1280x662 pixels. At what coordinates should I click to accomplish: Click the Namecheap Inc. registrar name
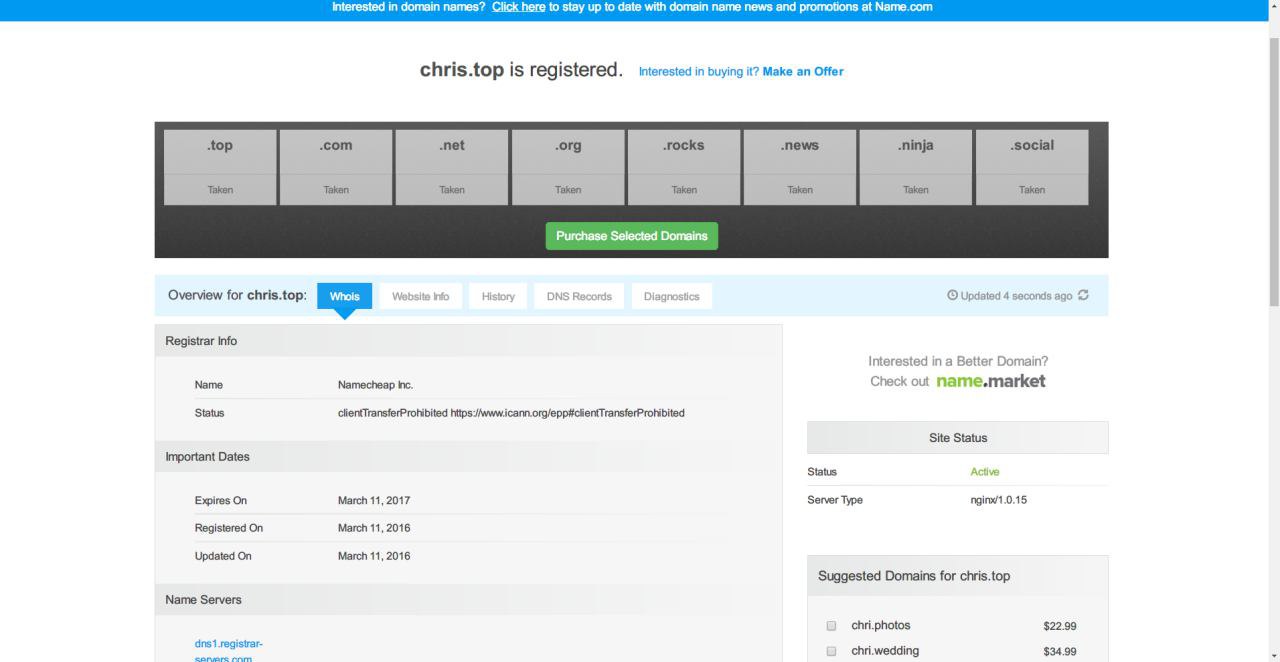[375, 385]
